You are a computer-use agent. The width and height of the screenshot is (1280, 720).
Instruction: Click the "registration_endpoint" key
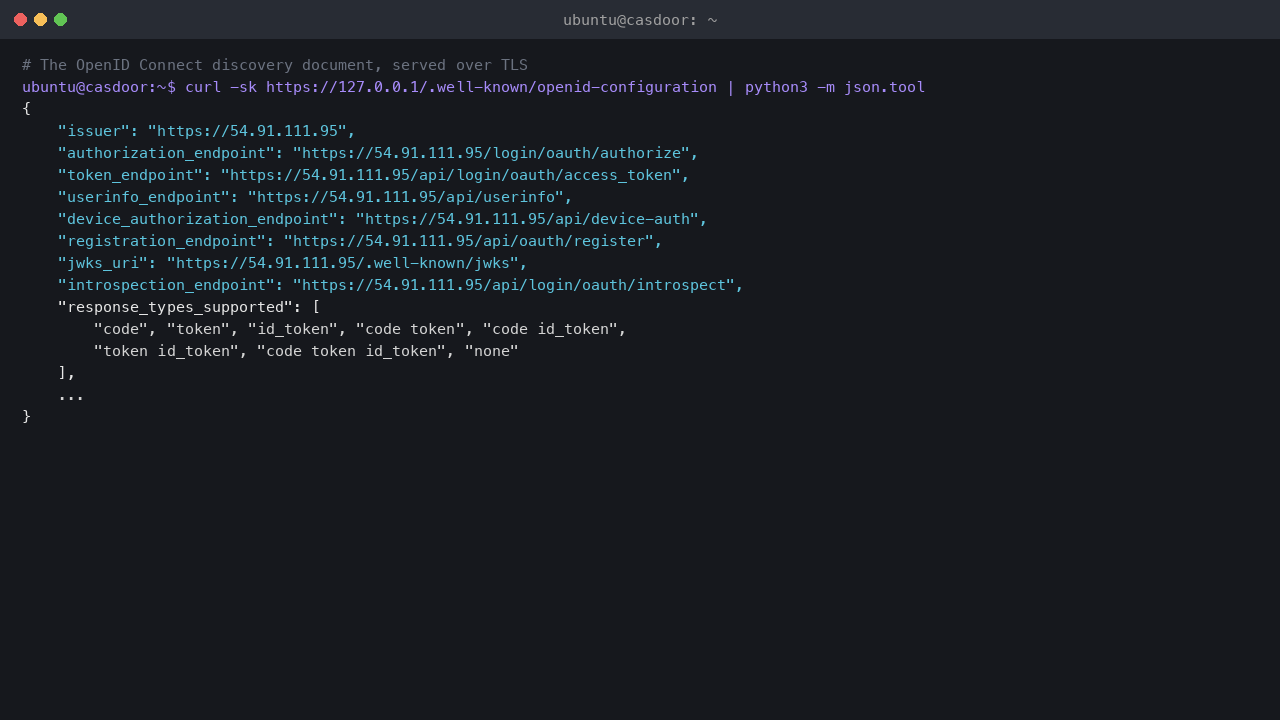point(162,241)
